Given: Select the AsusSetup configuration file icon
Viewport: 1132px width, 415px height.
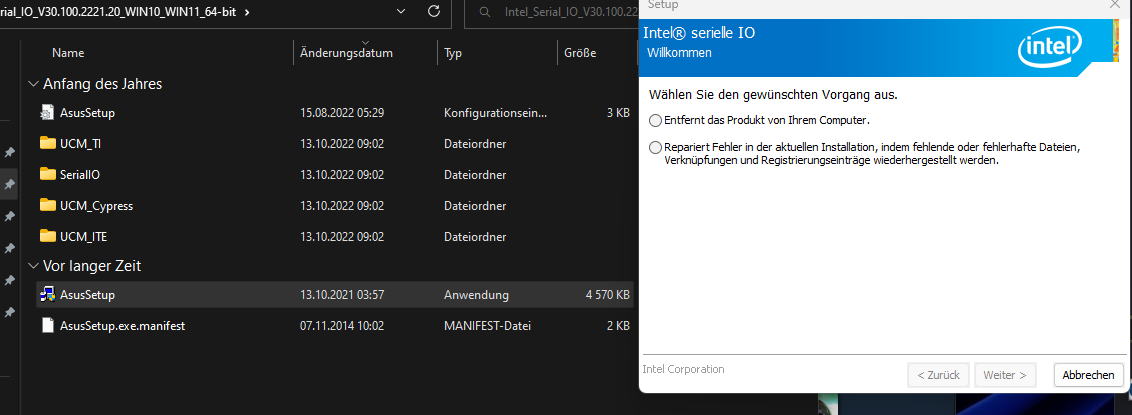Looking at the screenshot, I should [48, 113].
